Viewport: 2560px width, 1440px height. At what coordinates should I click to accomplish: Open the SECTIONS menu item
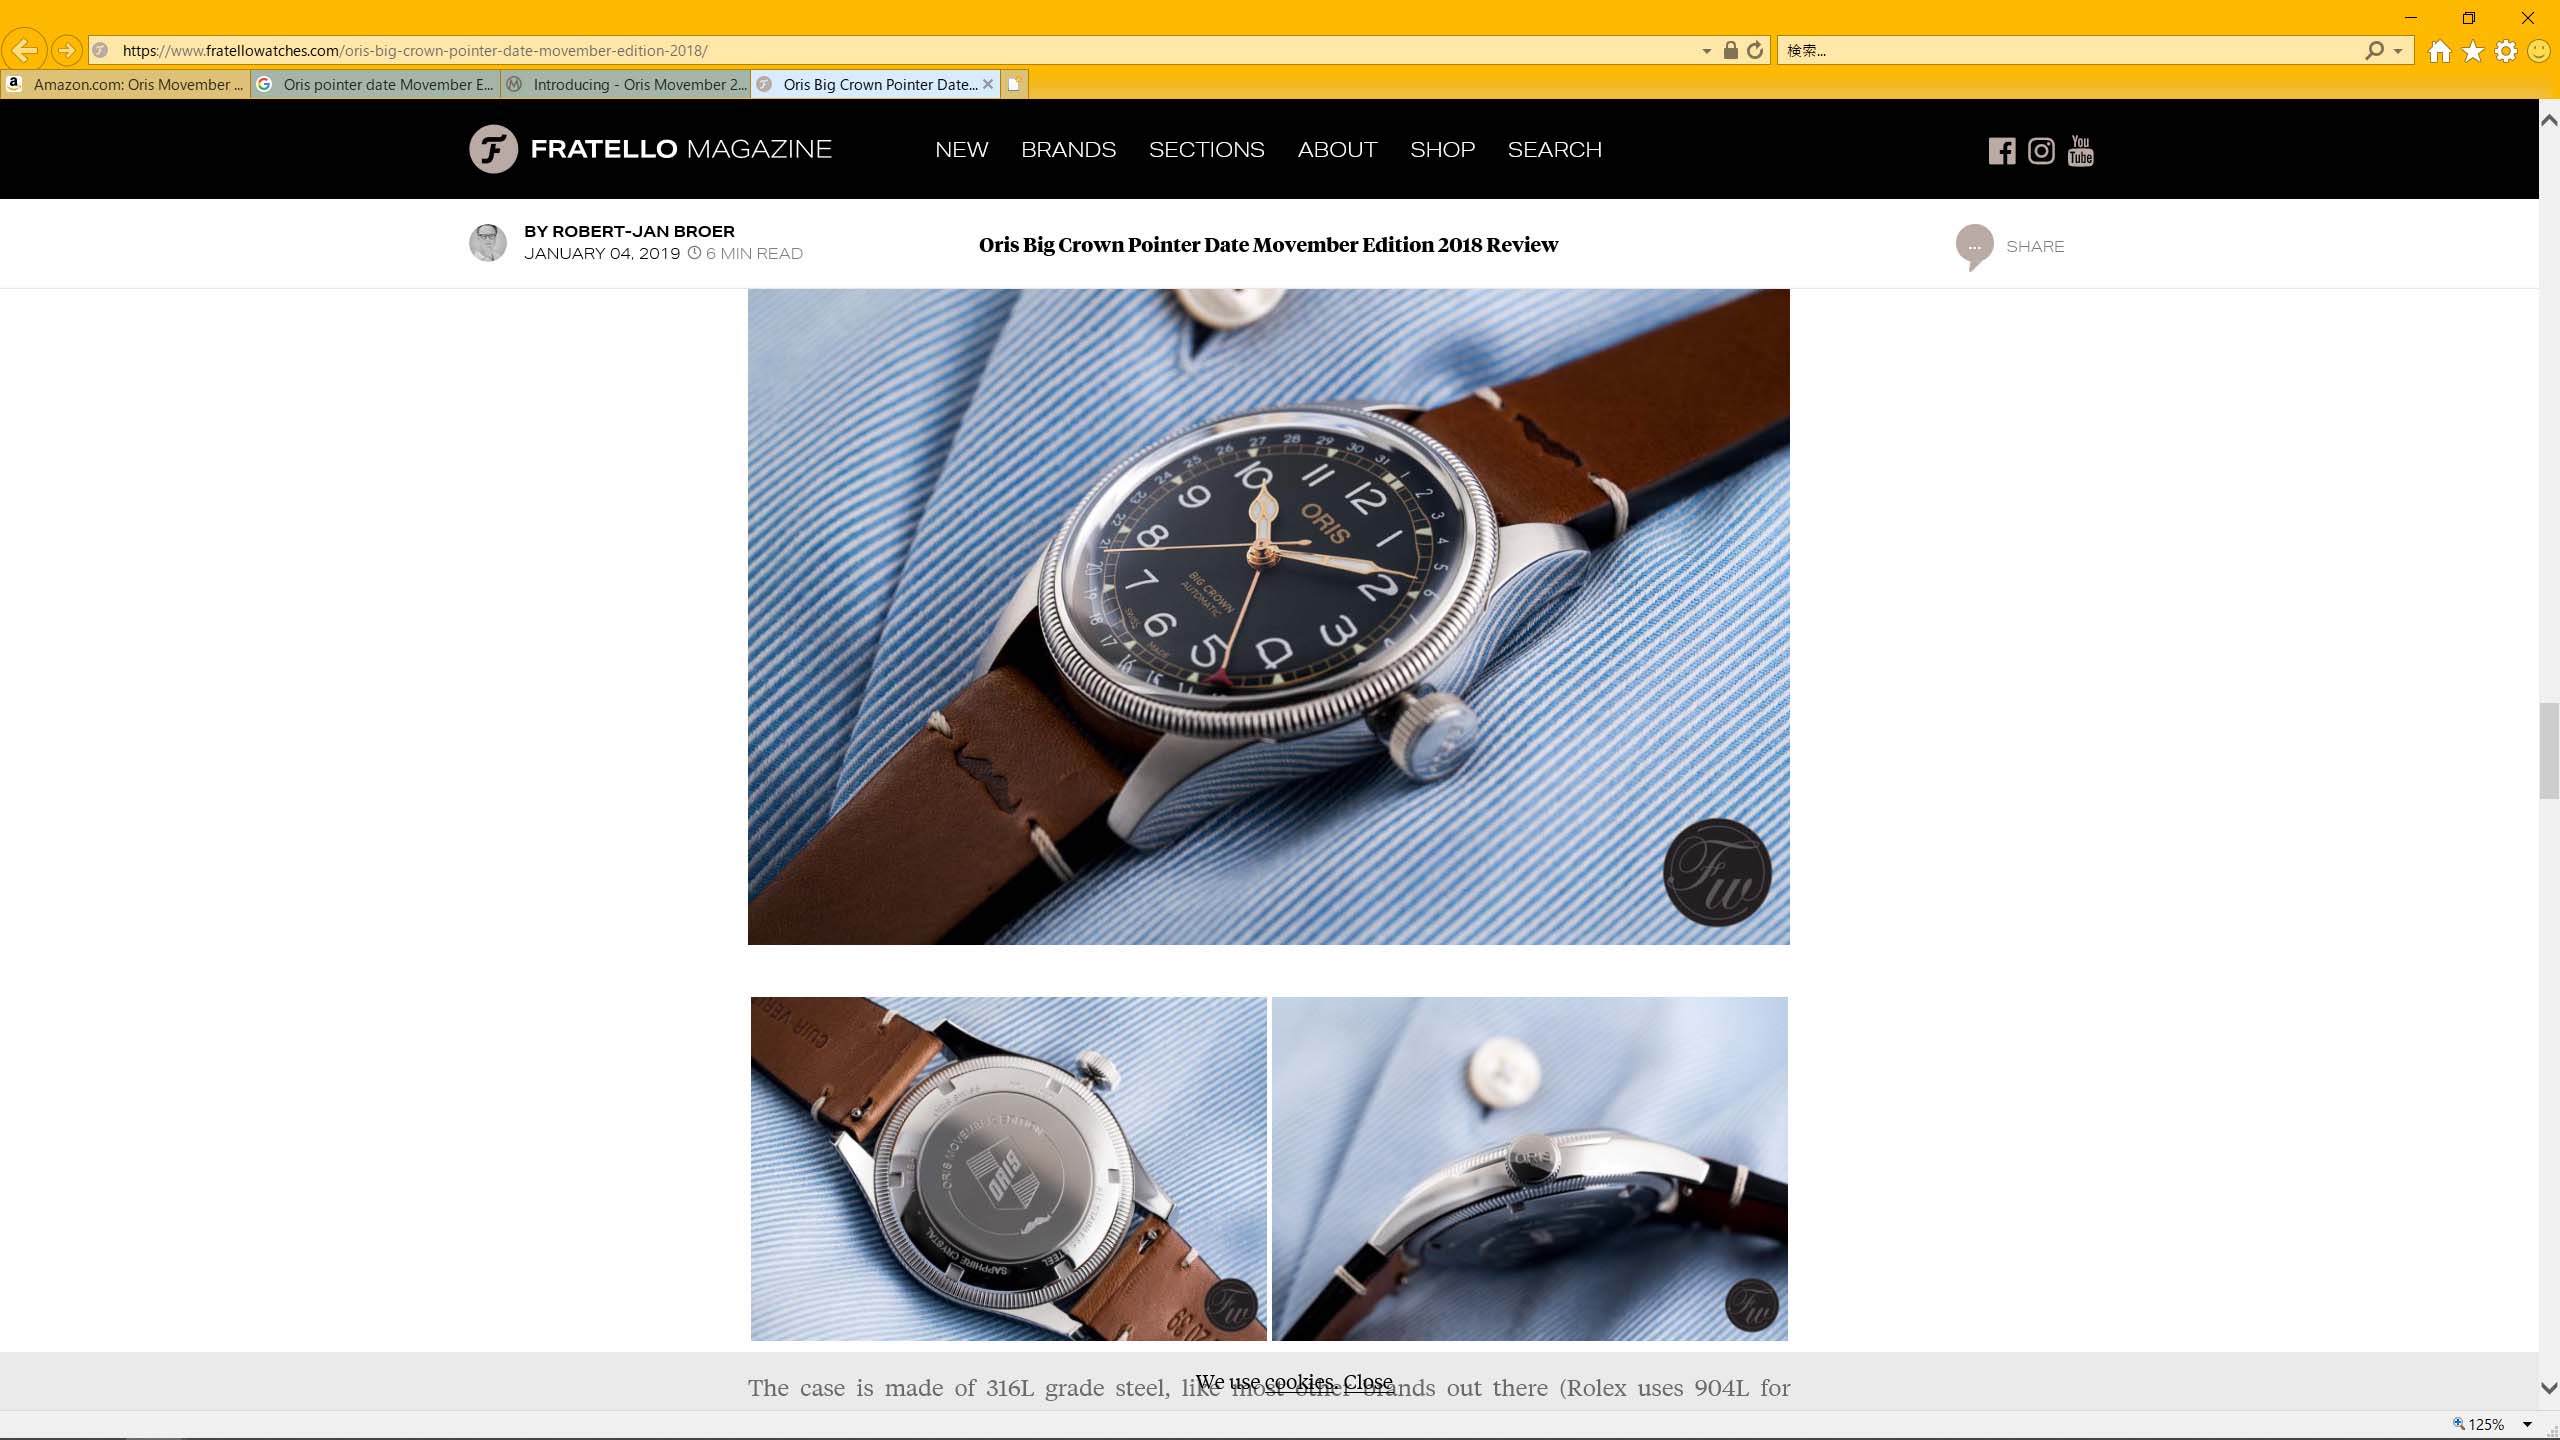click(1206, 150)
